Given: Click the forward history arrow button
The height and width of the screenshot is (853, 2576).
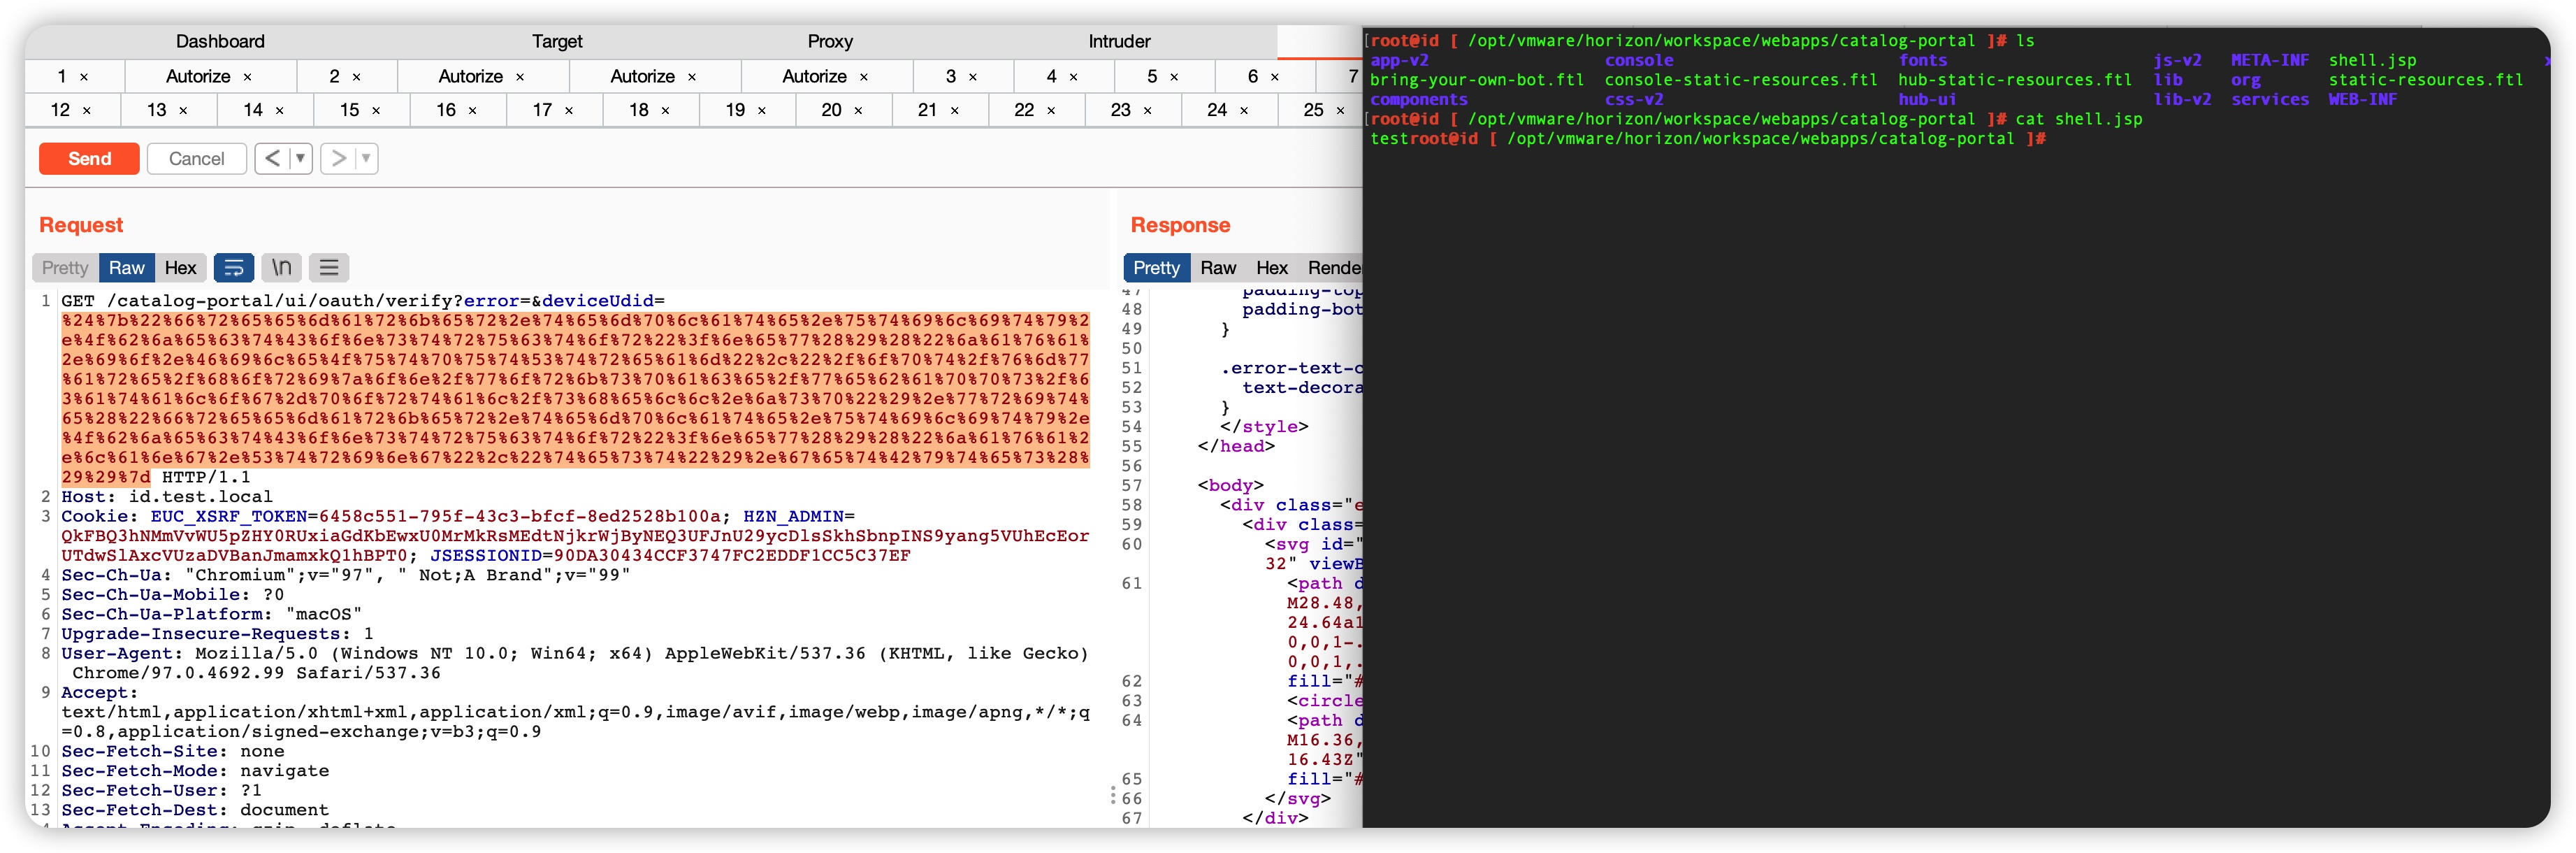Looking at the screenshot, I should [339, 159].
